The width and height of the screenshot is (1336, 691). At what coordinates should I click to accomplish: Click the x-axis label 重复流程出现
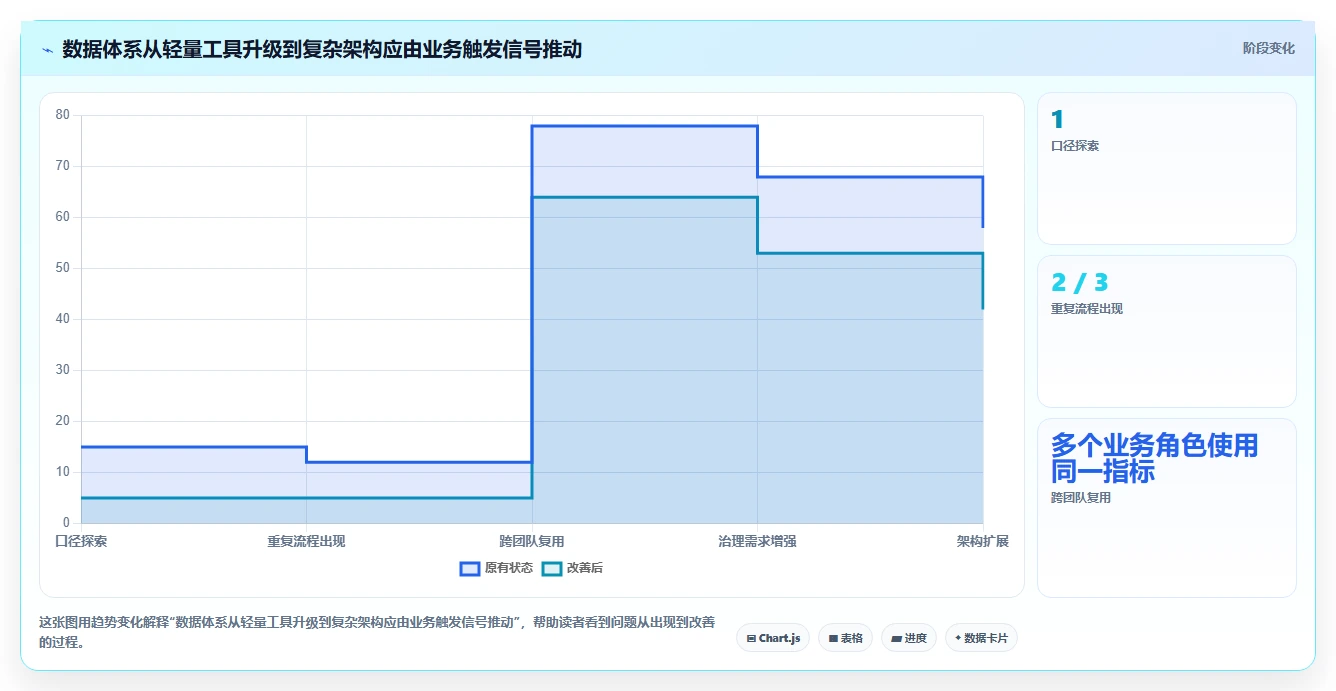click(306, 541)
